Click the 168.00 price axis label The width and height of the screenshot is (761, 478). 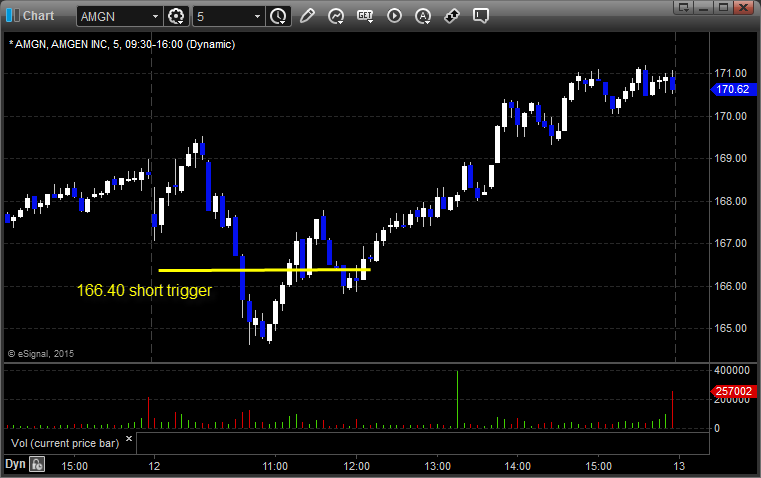pos(730,201)
